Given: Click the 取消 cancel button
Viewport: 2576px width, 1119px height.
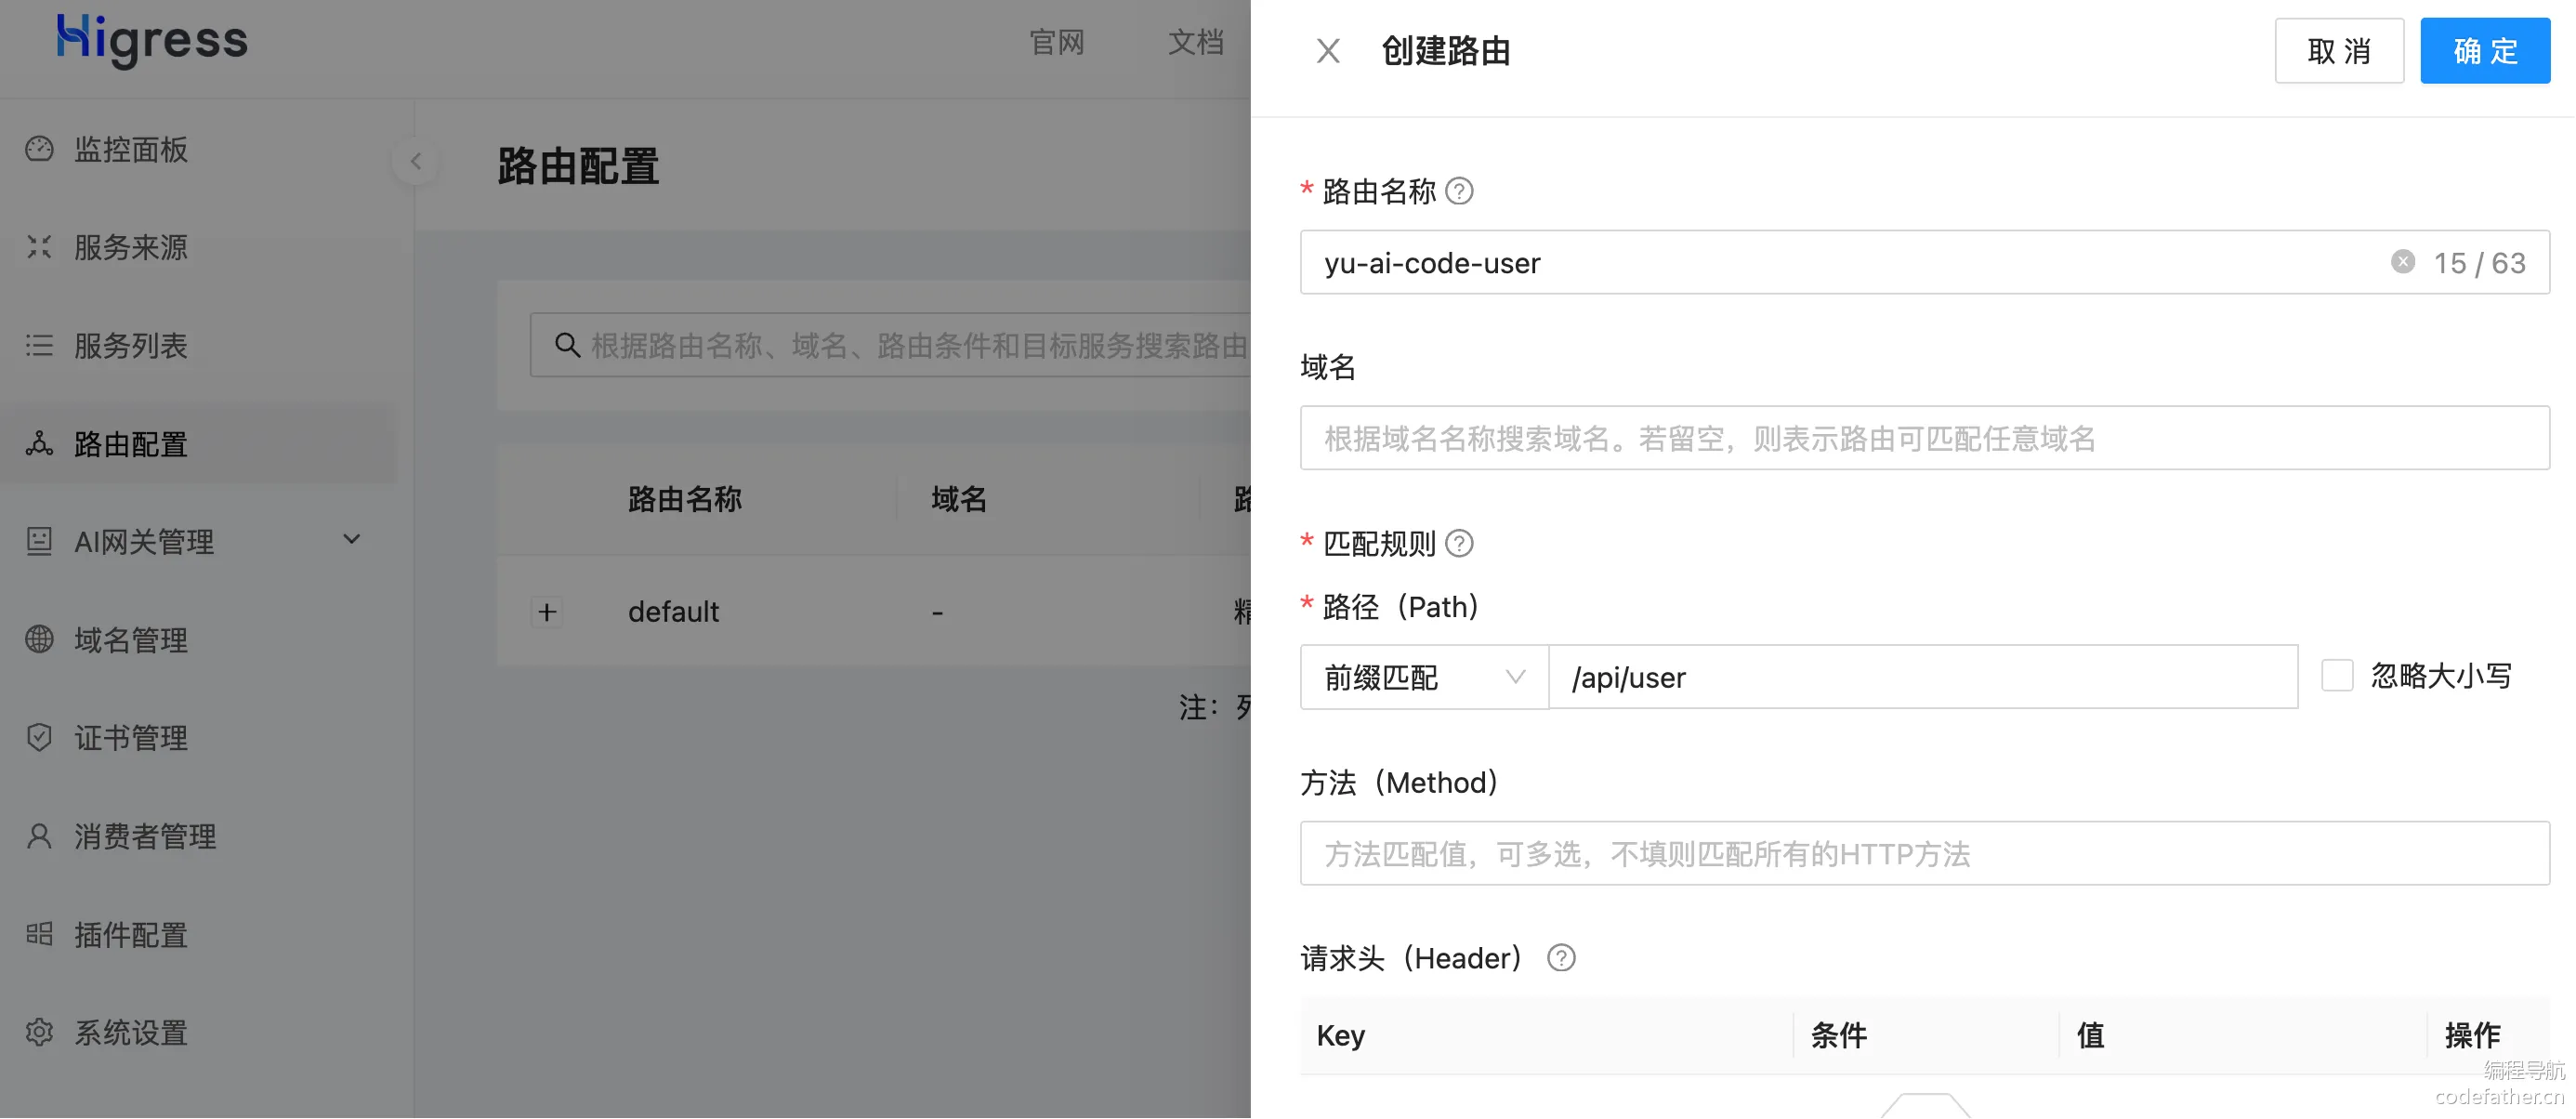Looking at the screenshot, I should click(x=2339, y=51).
